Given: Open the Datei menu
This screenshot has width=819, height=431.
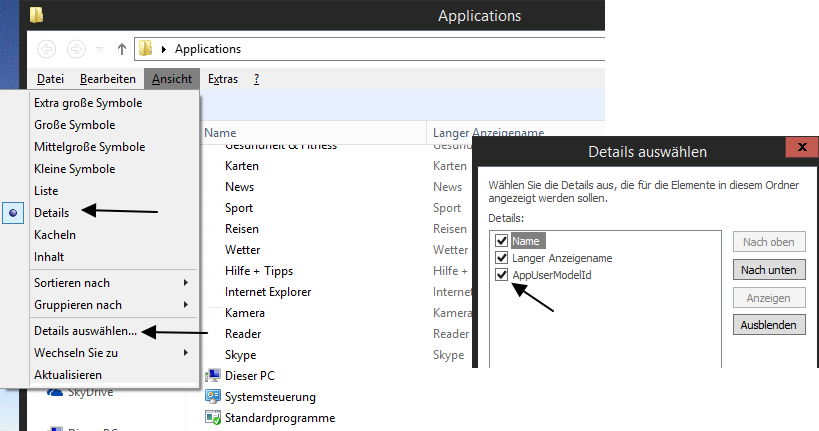Looking at the screenshot, I should [51, 79].
